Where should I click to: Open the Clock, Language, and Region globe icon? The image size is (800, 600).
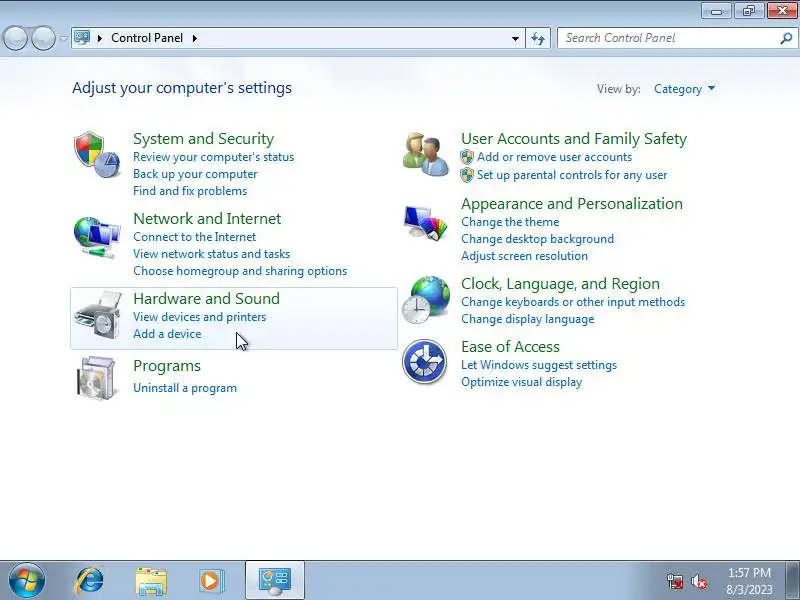(426, 299)
